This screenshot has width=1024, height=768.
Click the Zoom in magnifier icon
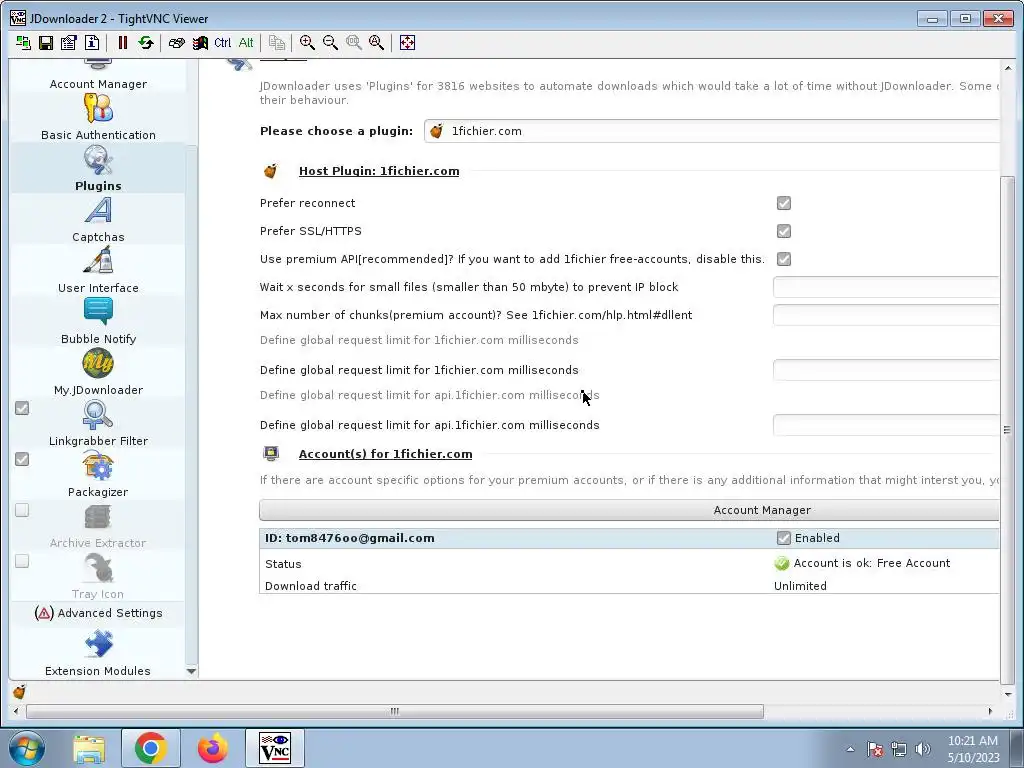point(307,43)
